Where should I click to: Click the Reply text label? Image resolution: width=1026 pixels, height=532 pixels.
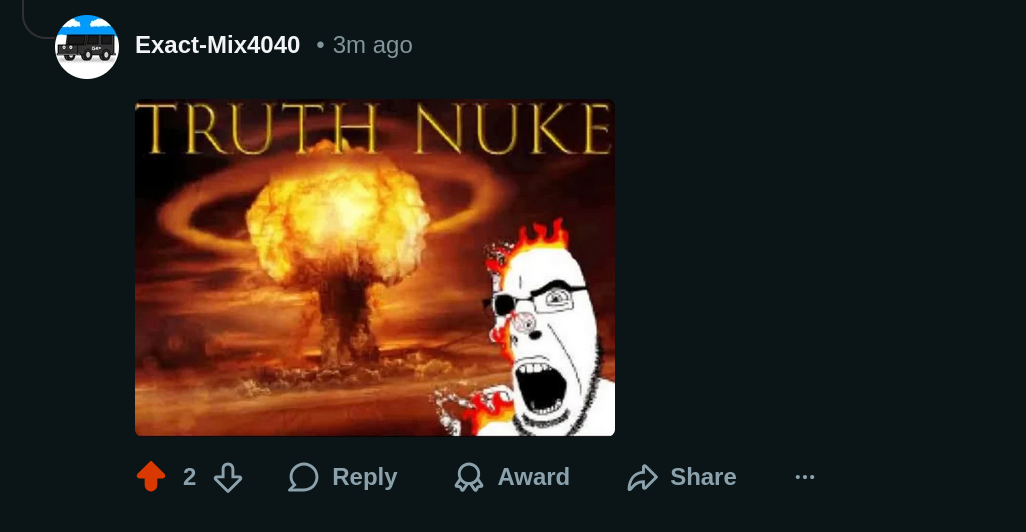coord(364,477)
